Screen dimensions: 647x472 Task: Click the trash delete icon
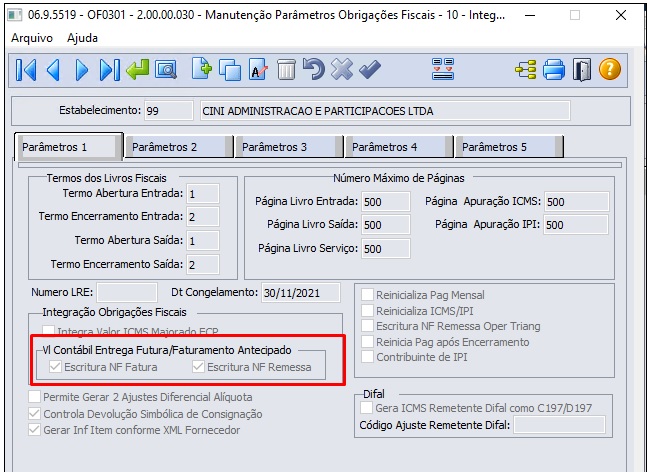[x=286, y=70]
